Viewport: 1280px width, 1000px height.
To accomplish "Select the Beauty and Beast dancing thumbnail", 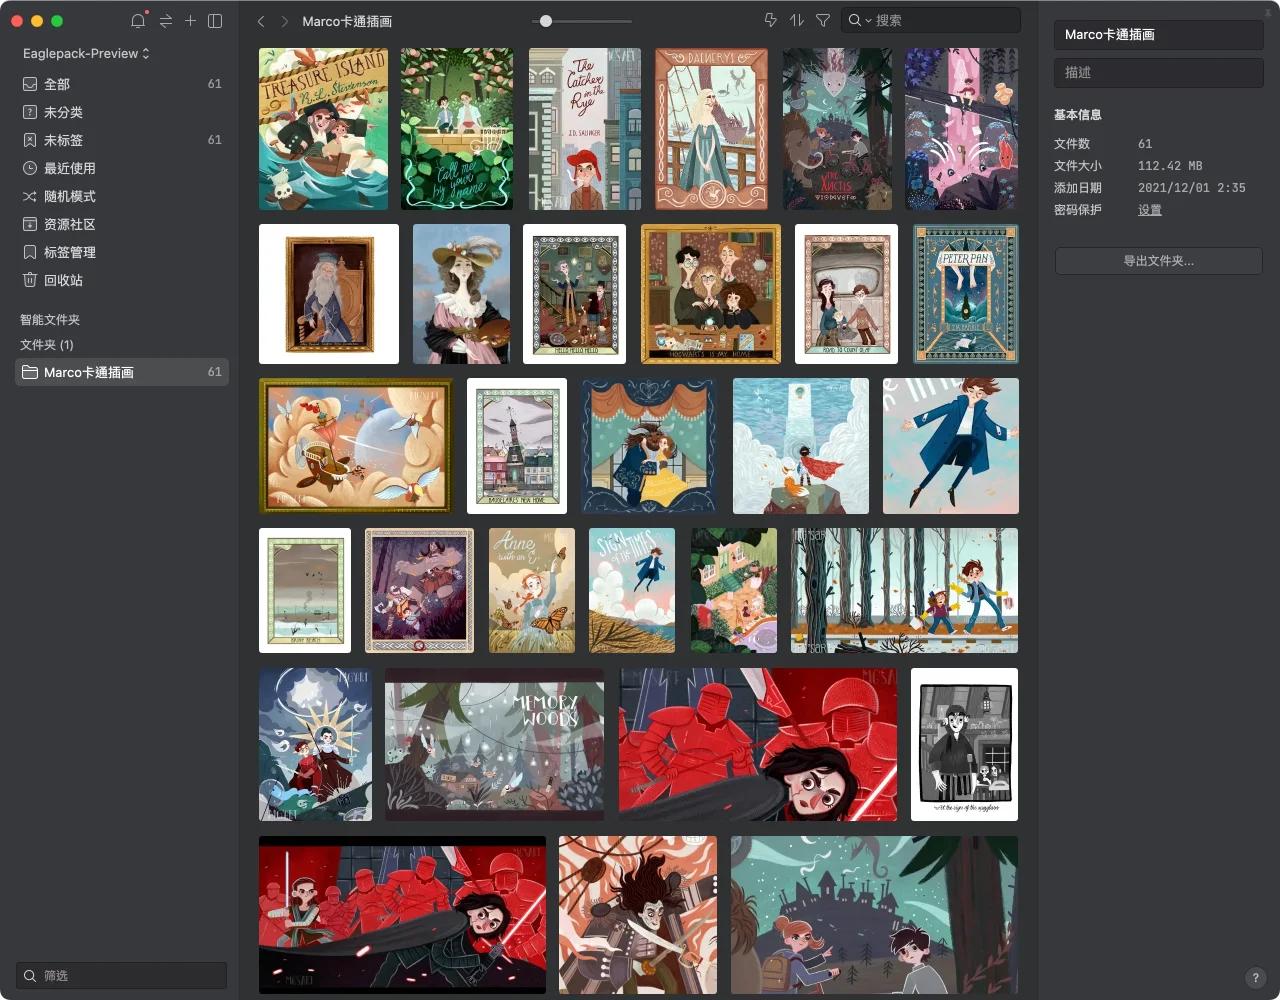I will click(650, 446).
